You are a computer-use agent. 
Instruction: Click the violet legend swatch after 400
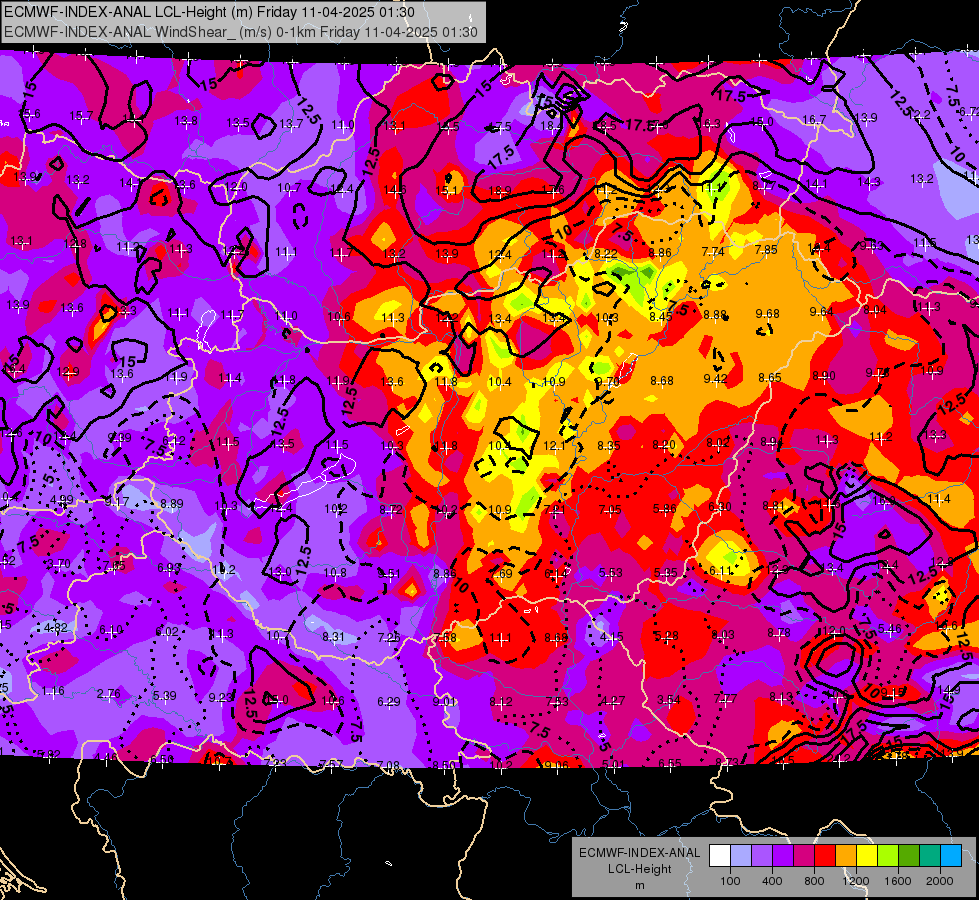point(783,855)
